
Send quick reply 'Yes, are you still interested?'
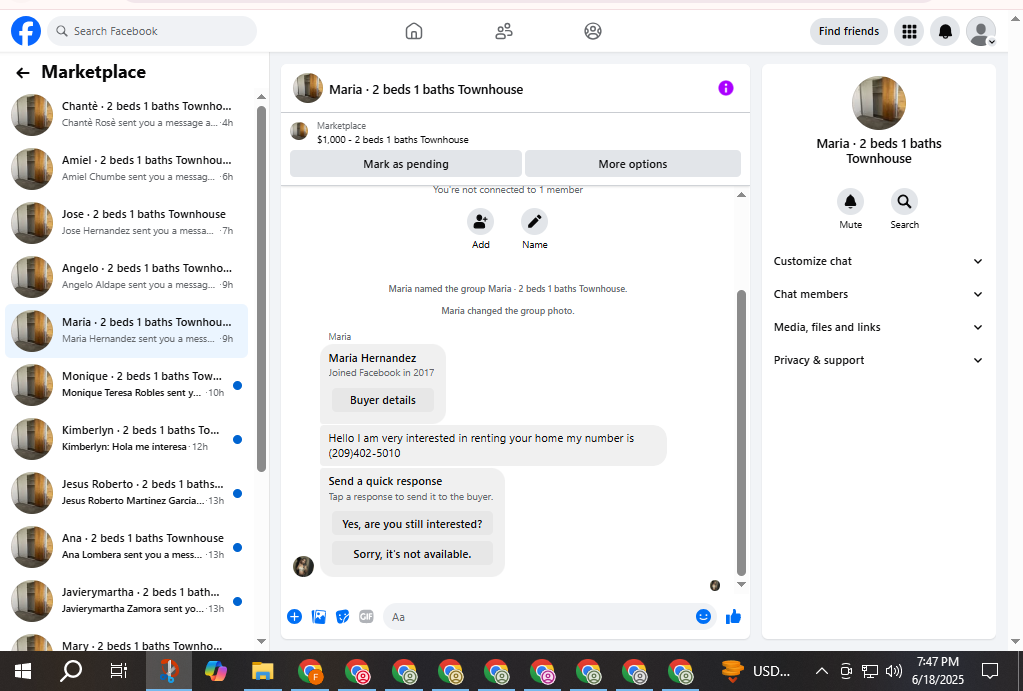pos(412,524)
